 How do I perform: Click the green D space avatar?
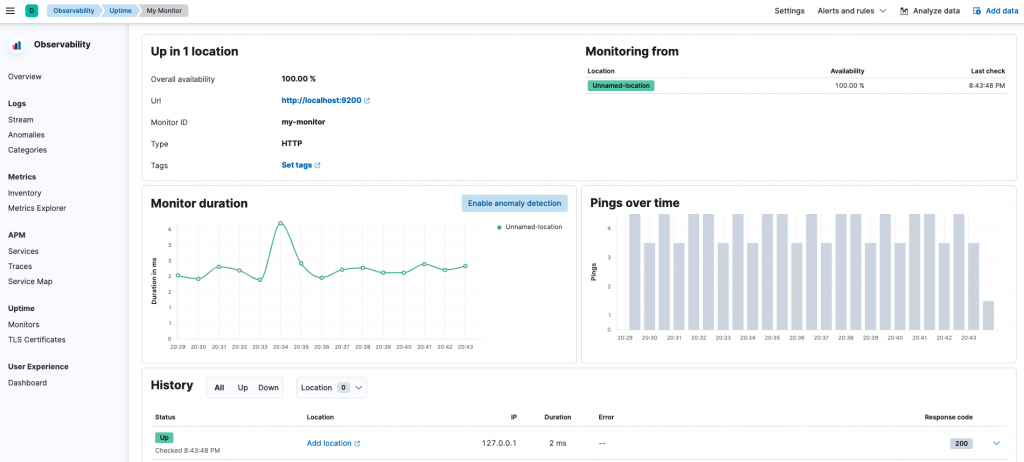click(x=32, y=10)
